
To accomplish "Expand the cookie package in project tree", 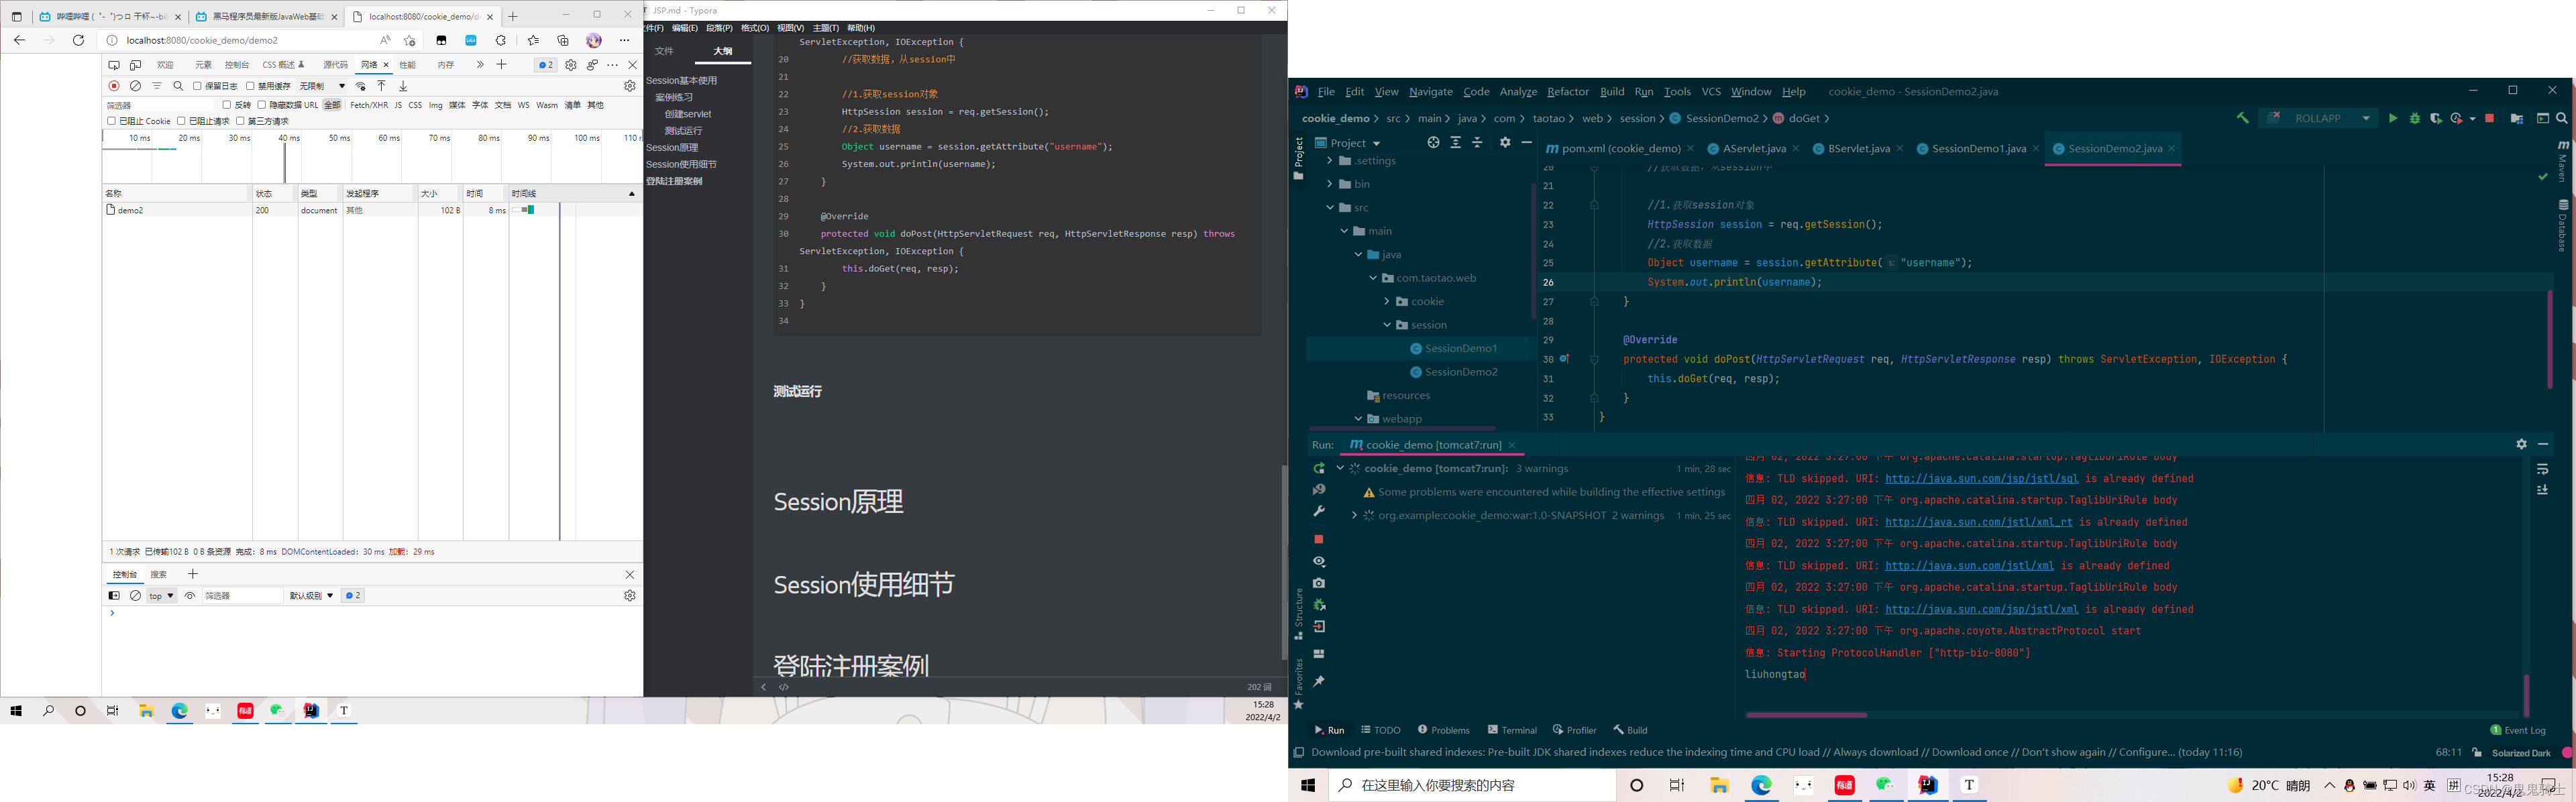I will click(1387, 301).
